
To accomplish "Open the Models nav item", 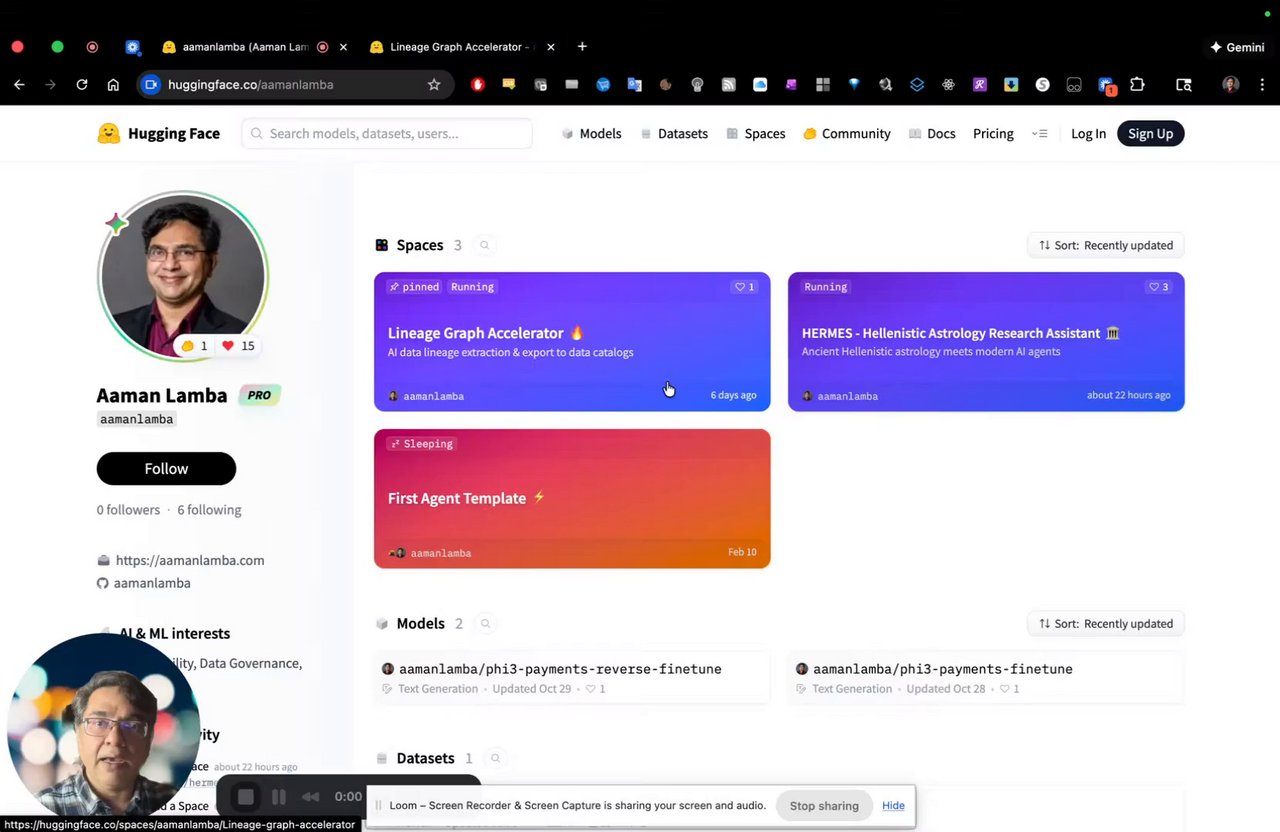I will (592, 133).
